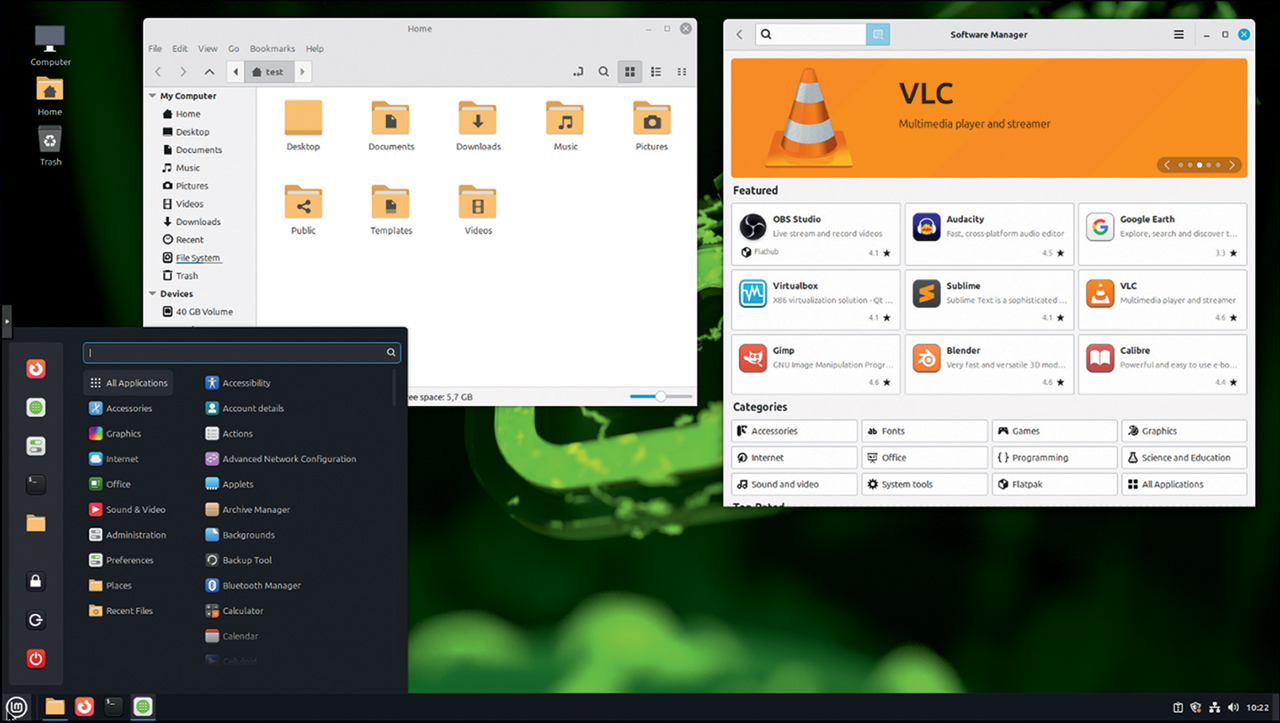Collapse the My Computer sidebar section

pos(152,96)
